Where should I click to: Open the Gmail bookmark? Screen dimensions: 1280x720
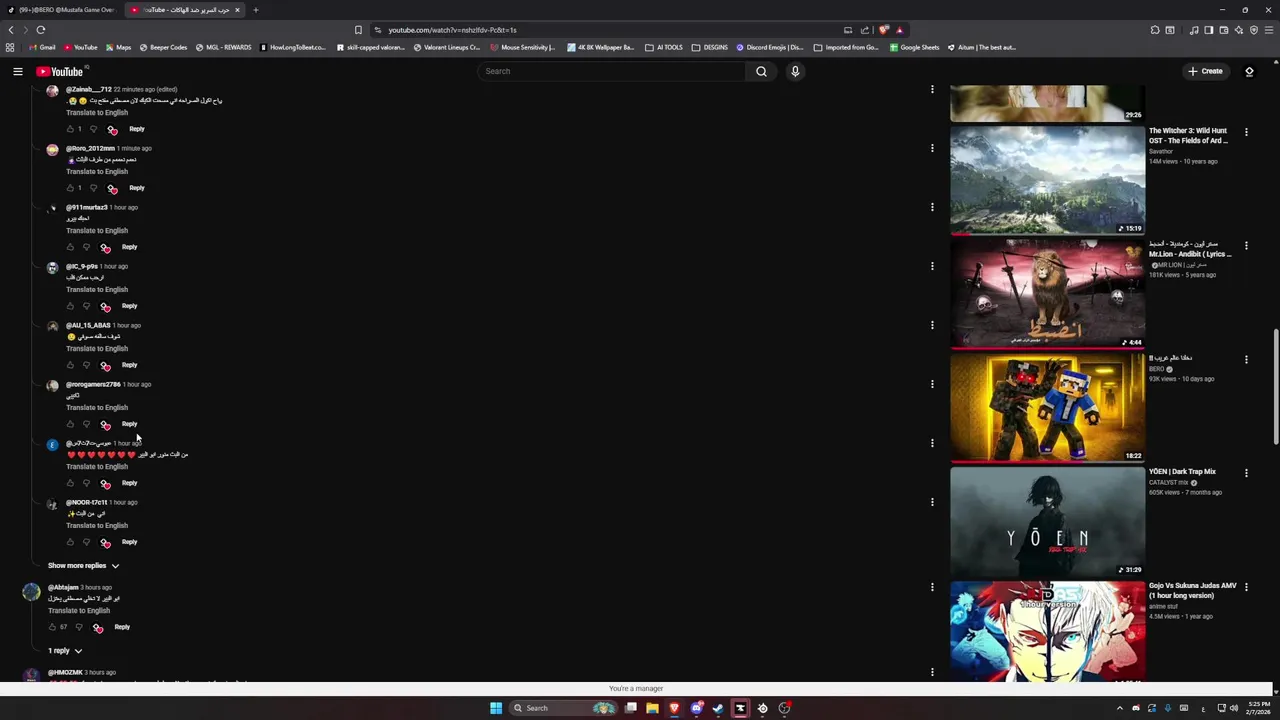tap(43, 47)
